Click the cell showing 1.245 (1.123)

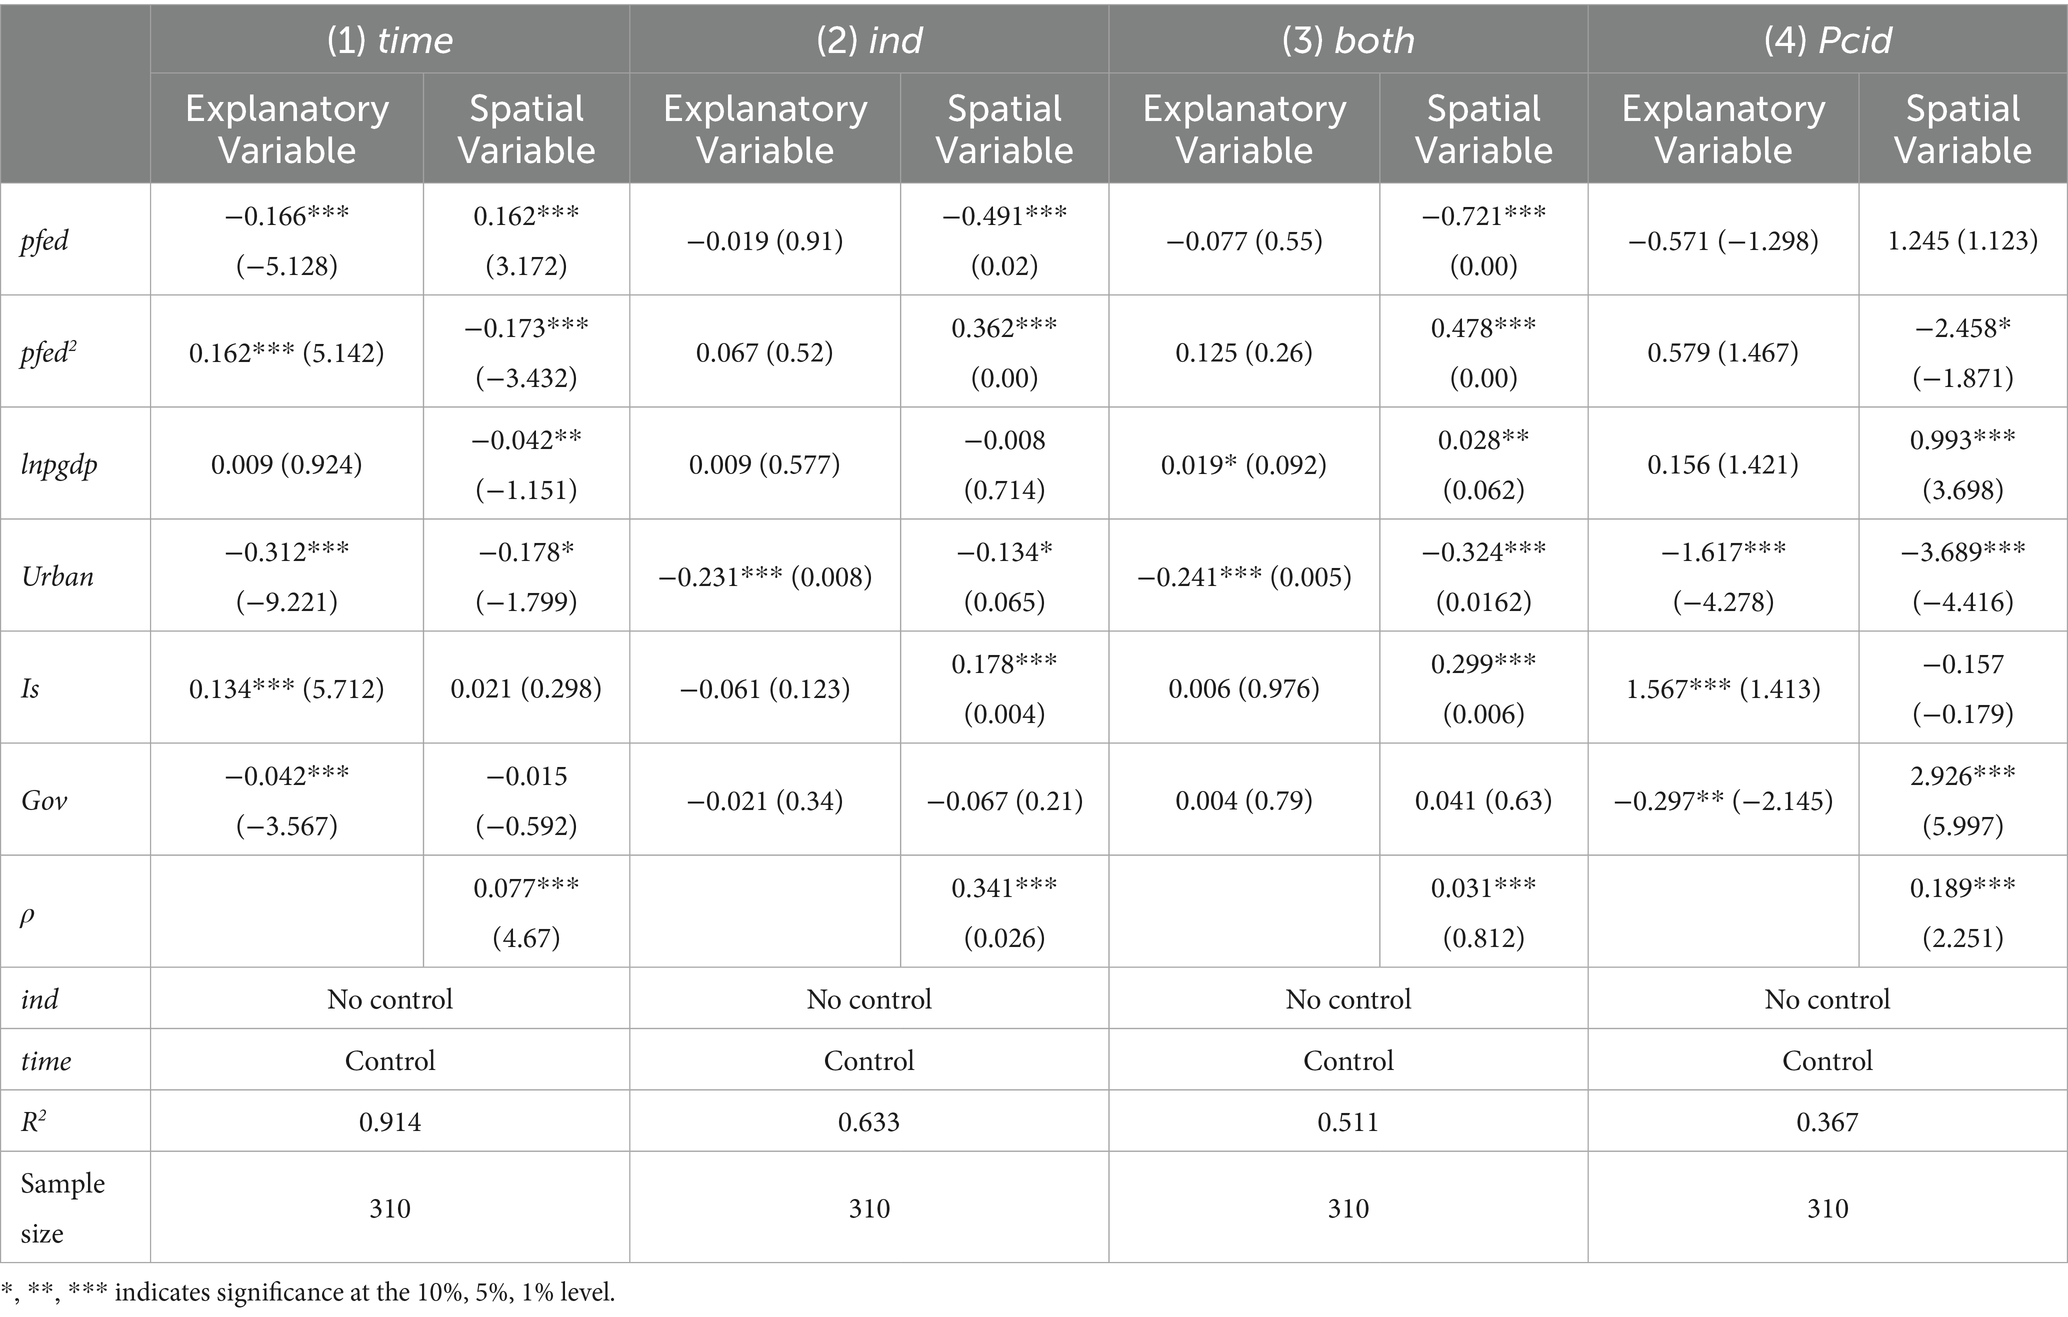tap(1962, 241)
